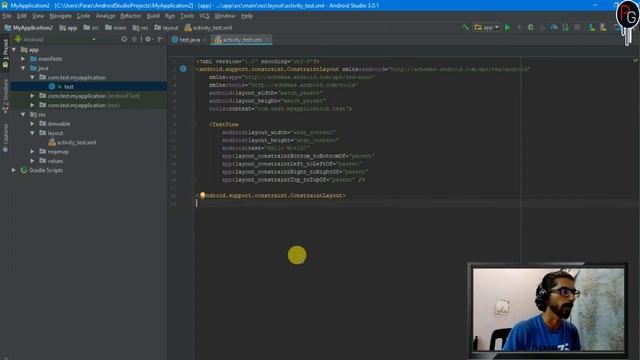Viewport: 640px width, 360px height.
Task: Collapse the app module tree node
Action: pyautogui.click(x=14, y=49)
